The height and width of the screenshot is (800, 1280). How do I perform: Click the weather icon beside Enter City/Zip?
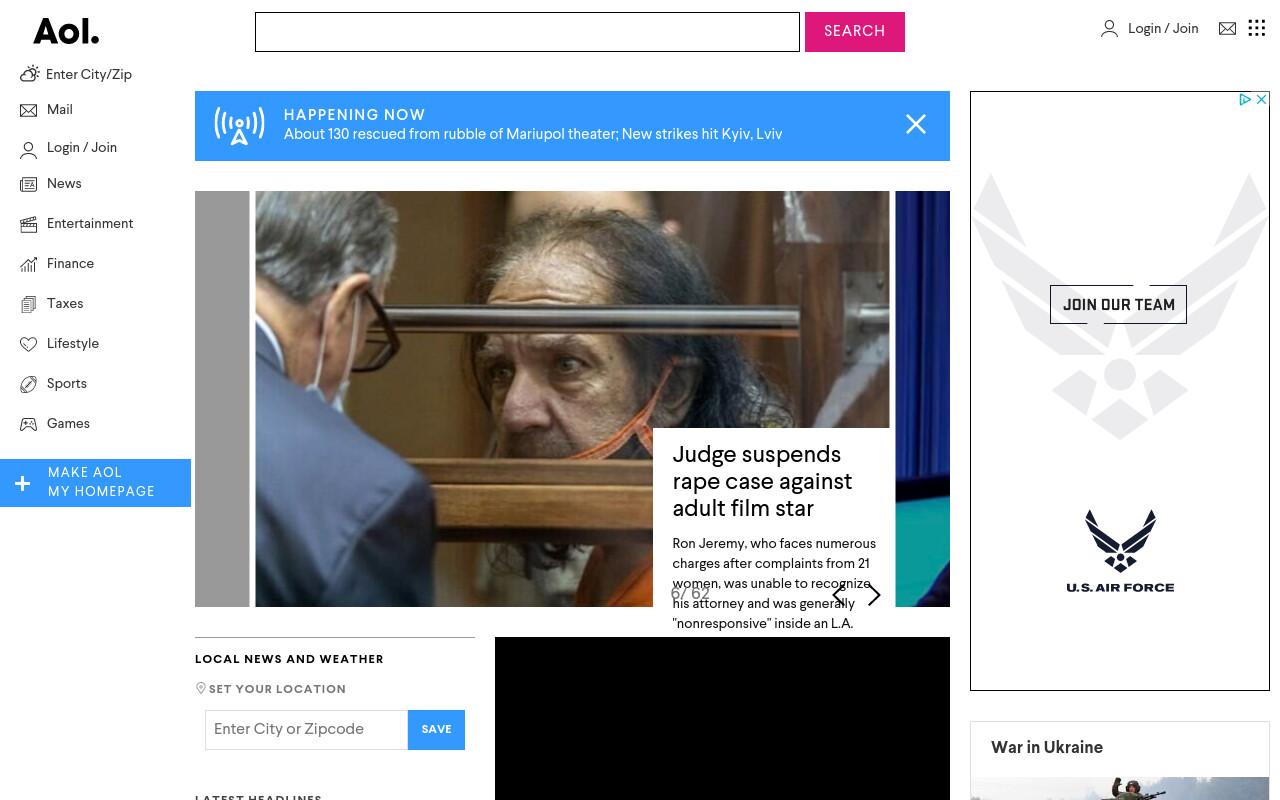30,74
